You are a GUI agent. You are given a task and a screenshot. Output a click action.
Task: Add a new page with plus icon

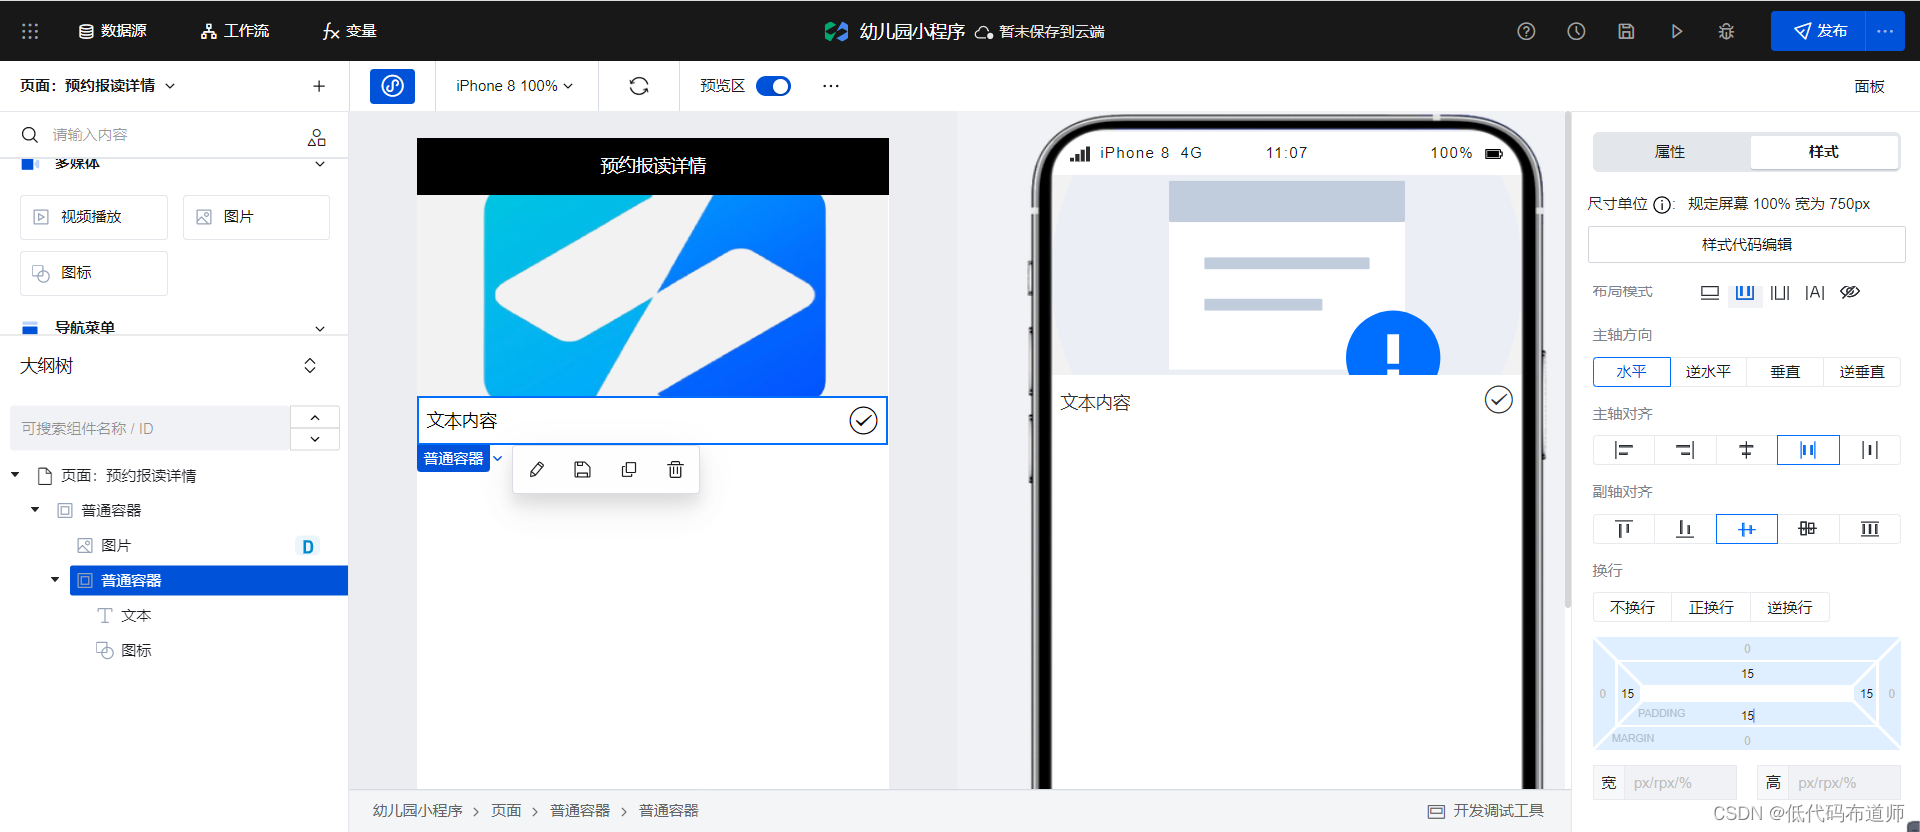319,86
